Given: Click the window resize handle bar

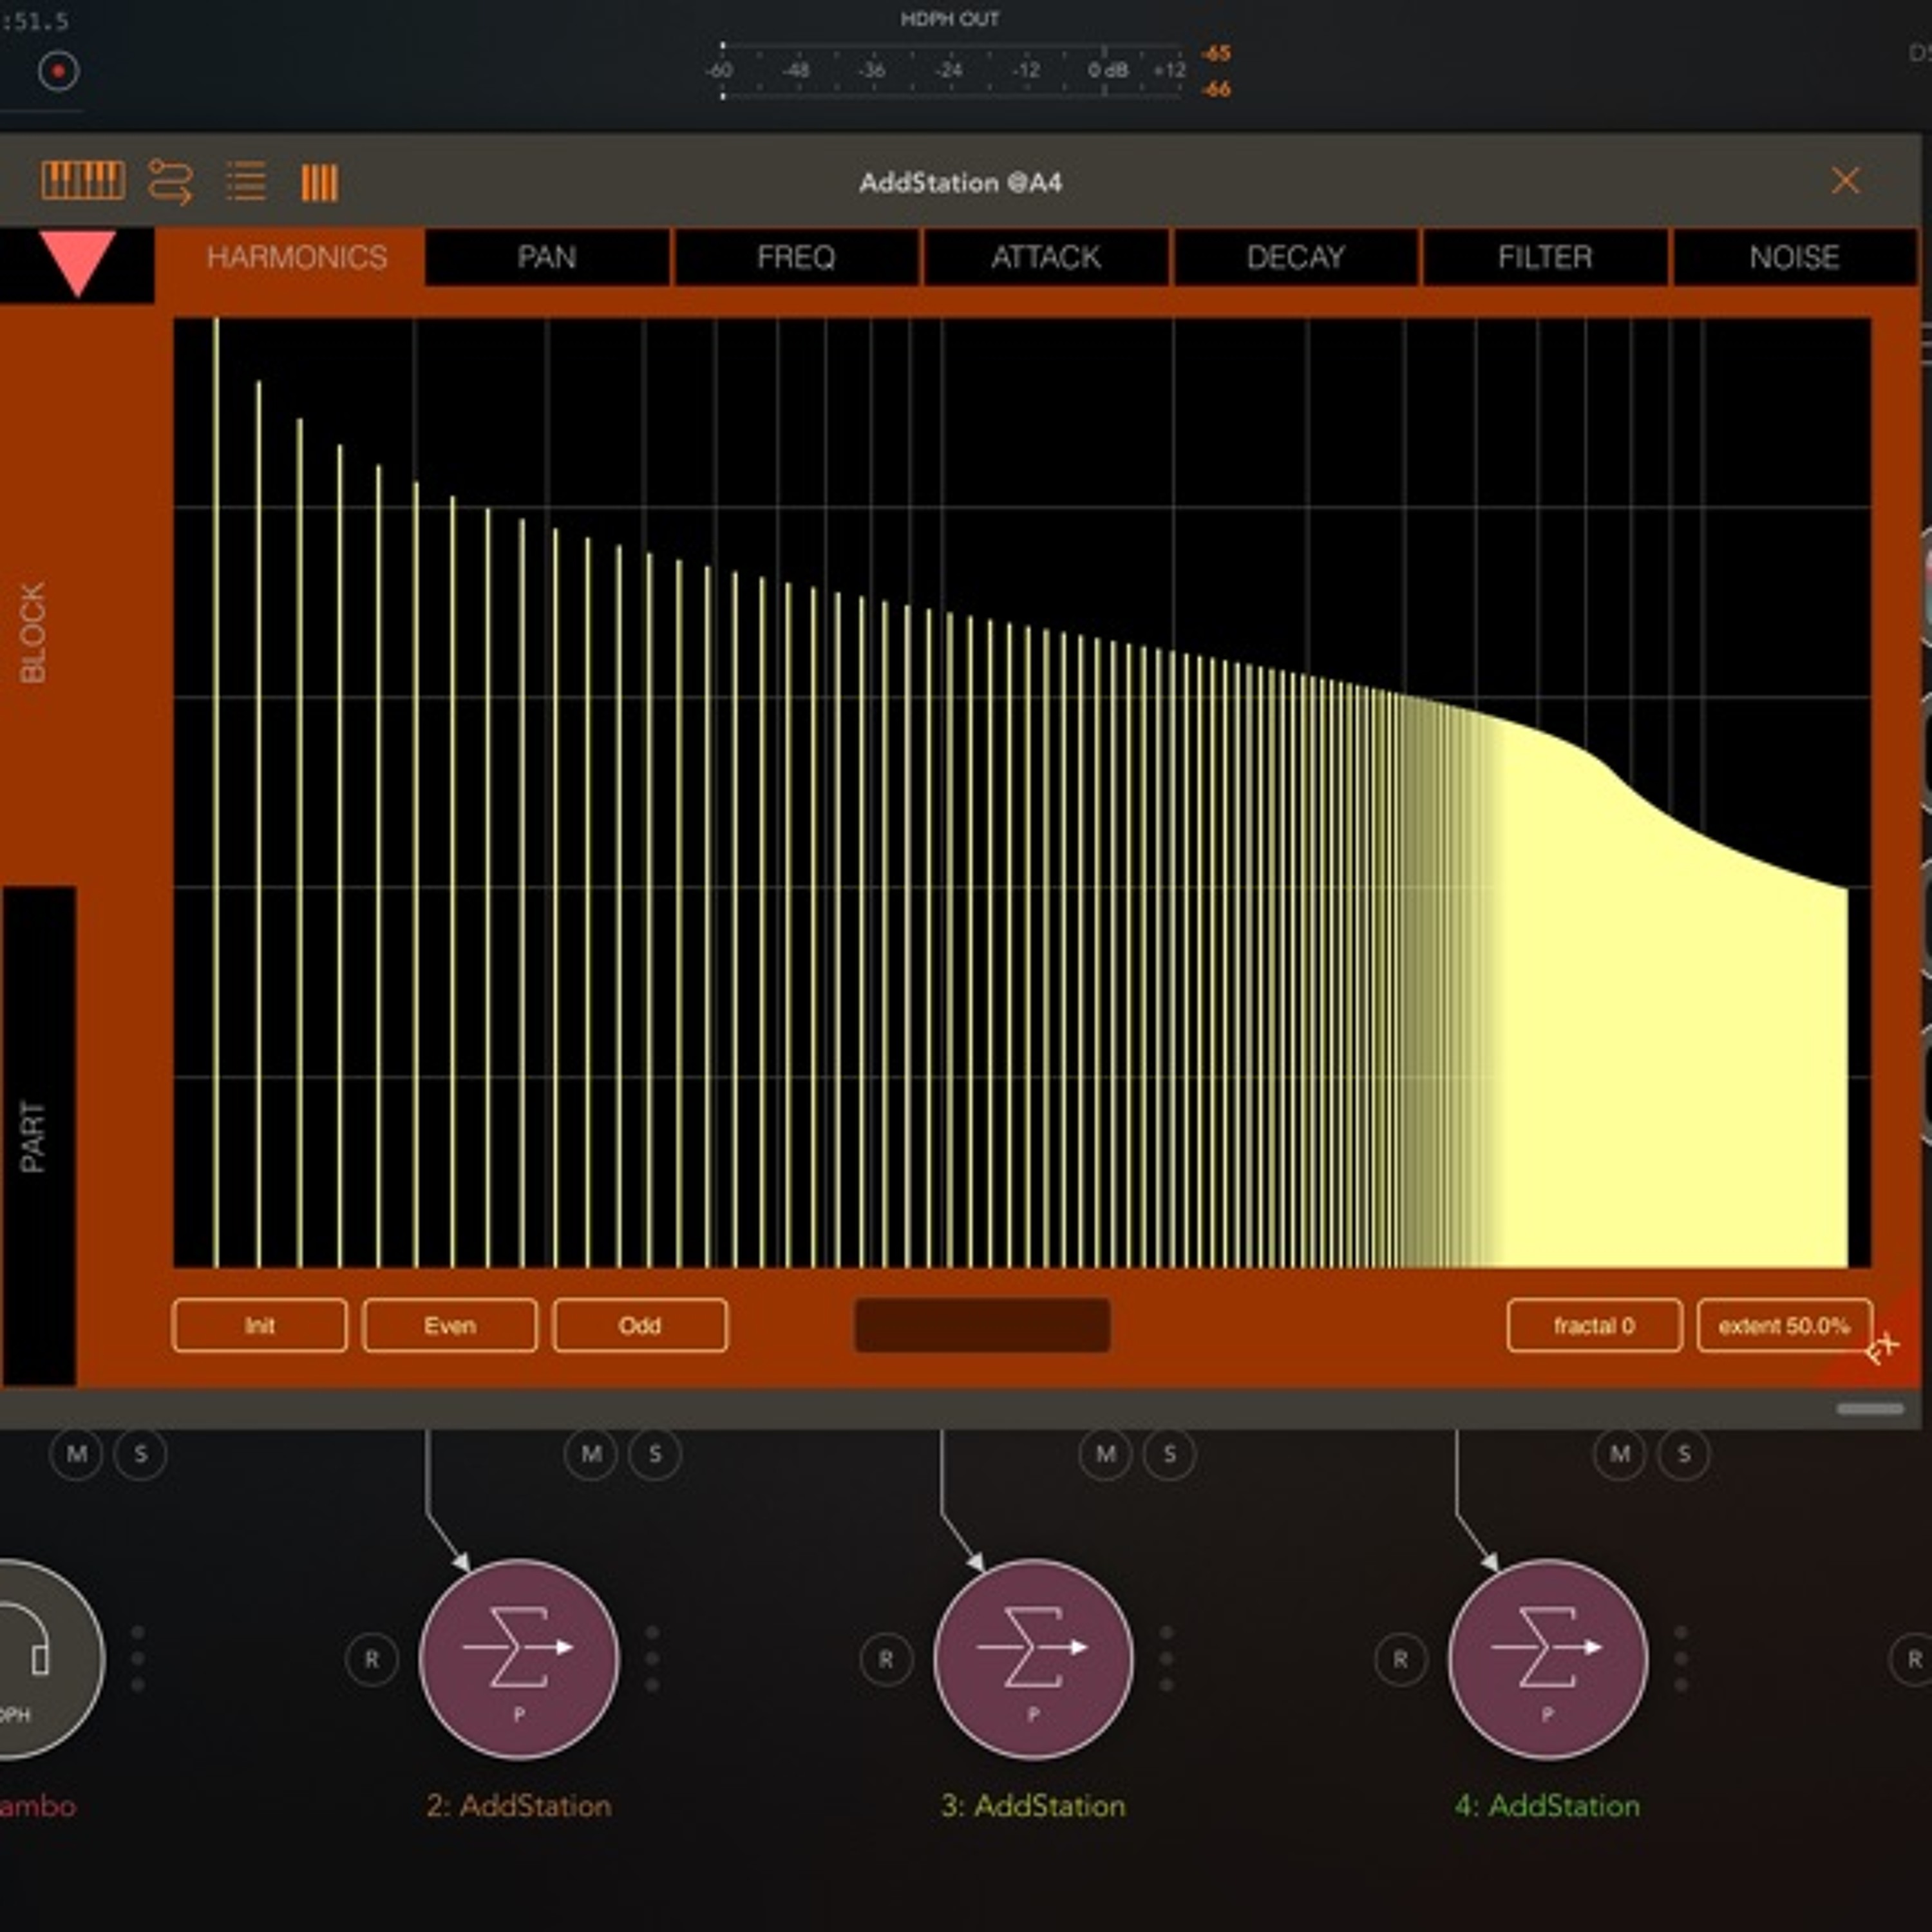Looking at the screenshot, I should [x=1870, y=1409].
